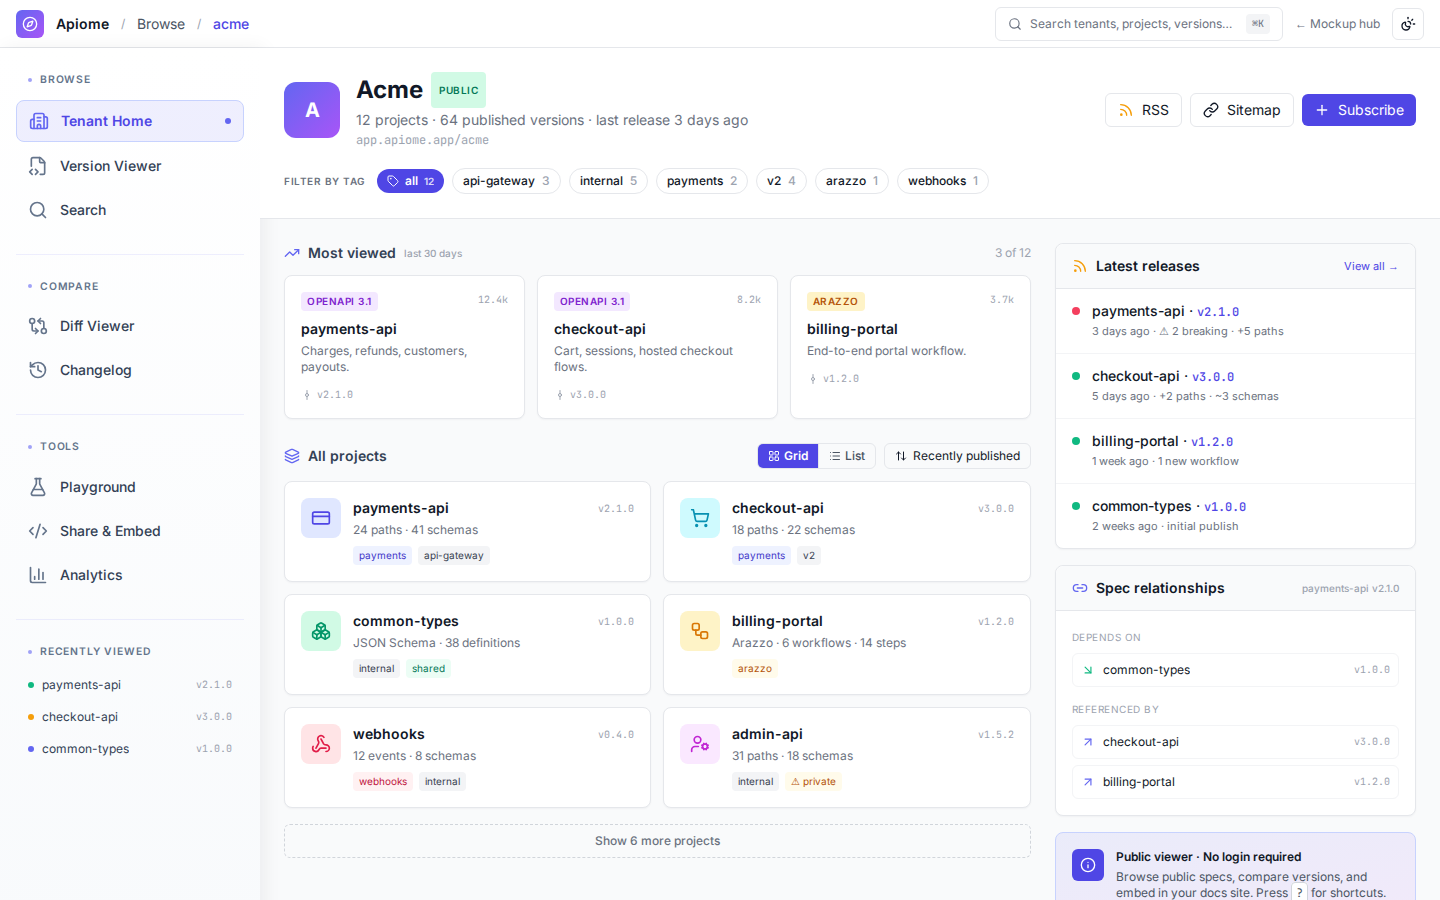Open the billing-portal v1.2.0 release entry
This screenshot has height=900, width=1440.
click(1235, 451)
